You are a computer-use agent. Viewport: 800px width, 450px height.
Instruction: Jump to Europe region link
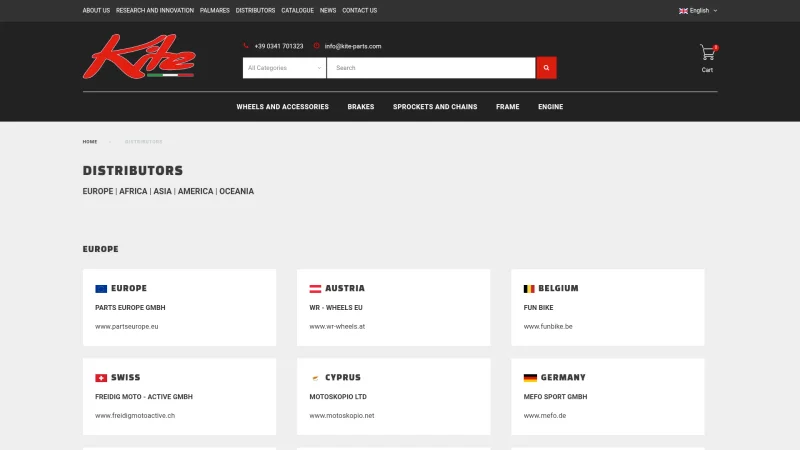pos(98,191)
